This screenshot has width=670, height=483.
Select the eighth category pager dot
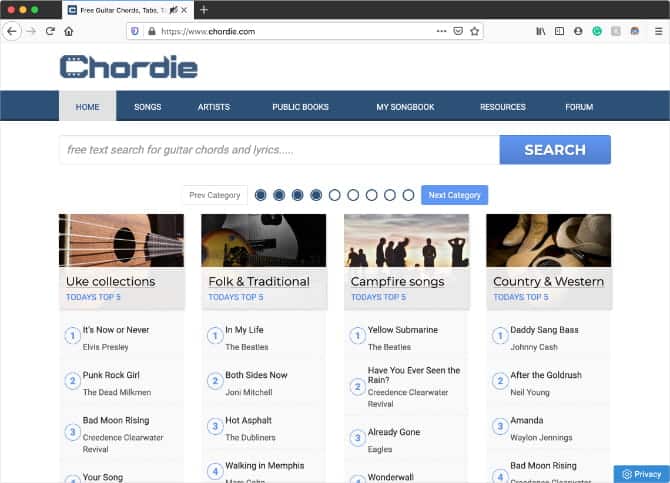pos(390,195)
